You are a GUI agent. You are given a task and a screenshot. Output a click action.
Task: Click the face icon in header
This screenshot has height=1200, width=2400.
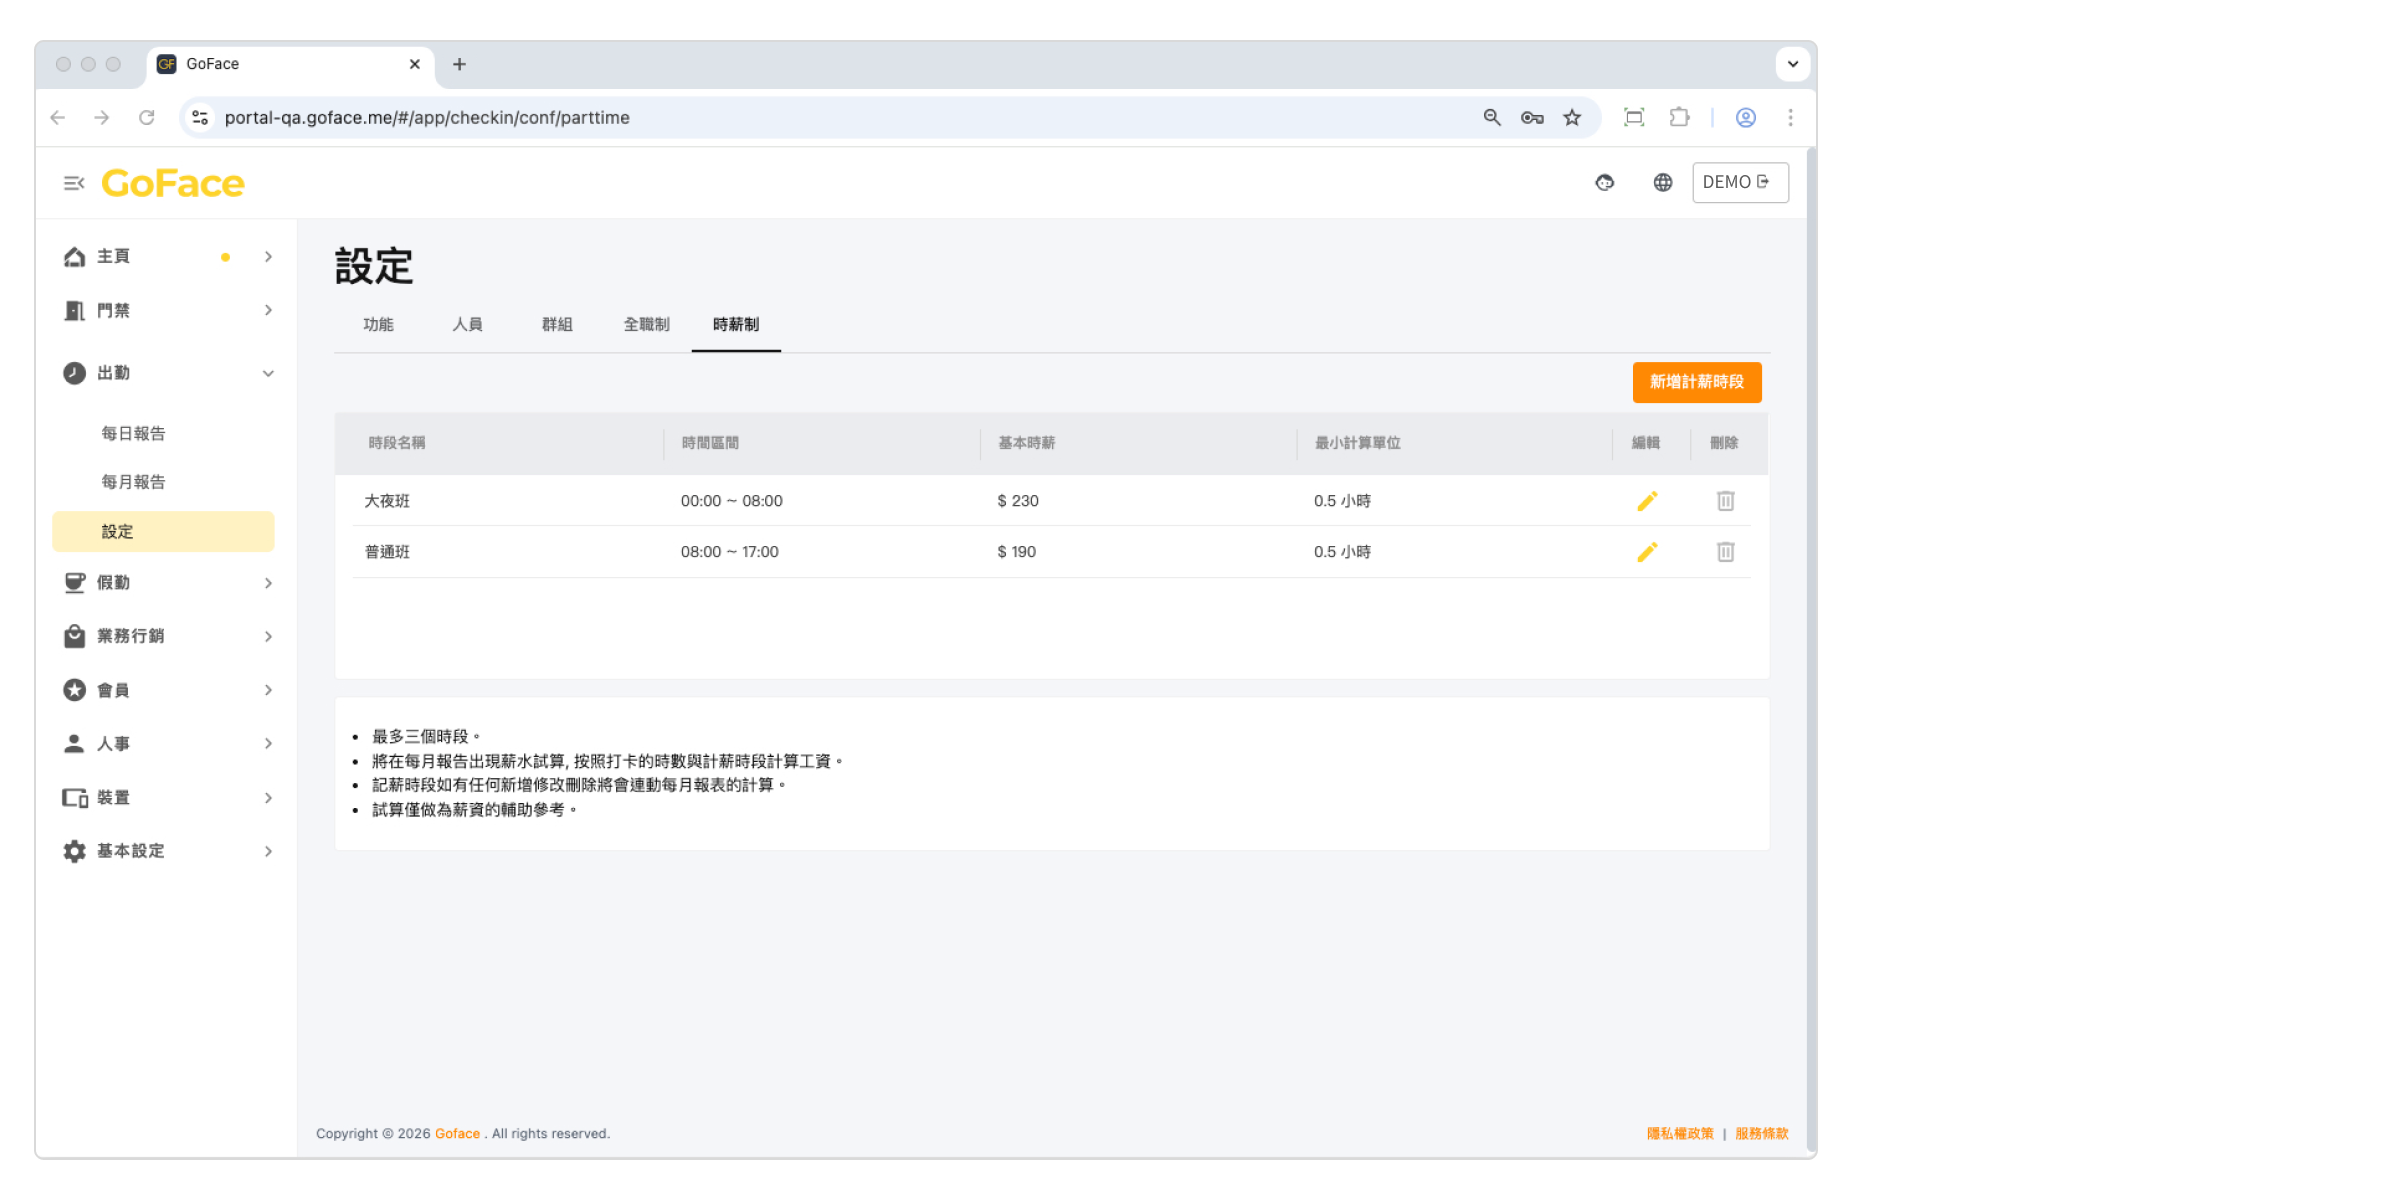tap(1604, 183)
